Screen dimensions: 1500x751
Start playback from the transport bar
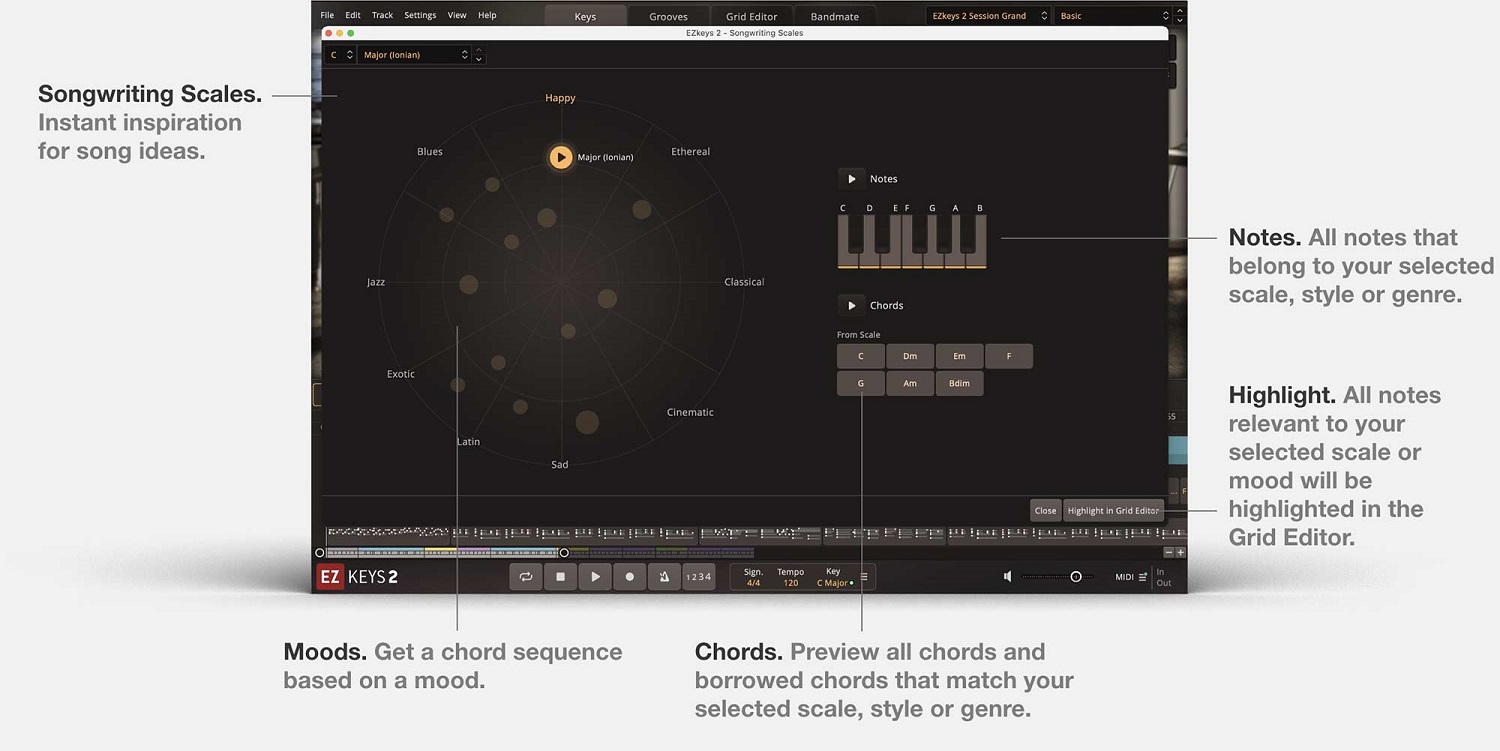click(x=595, y=577)
